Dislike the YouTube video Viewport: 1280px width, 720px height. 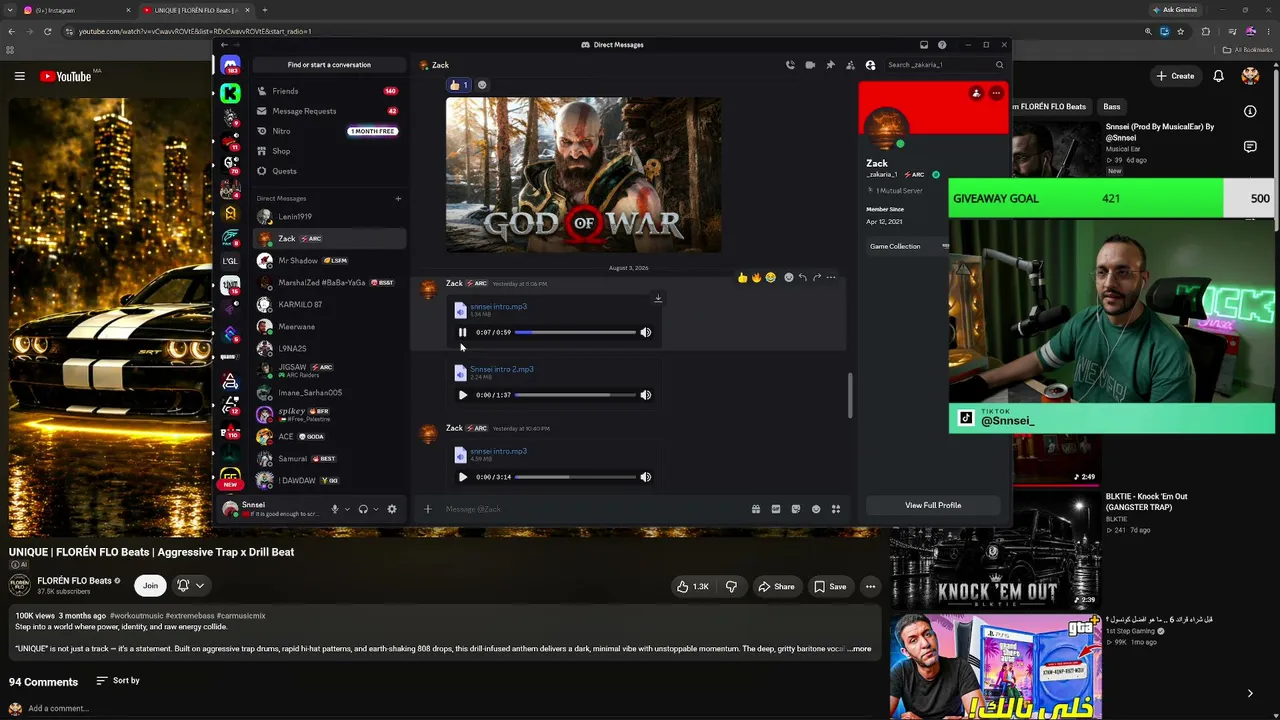731,586
